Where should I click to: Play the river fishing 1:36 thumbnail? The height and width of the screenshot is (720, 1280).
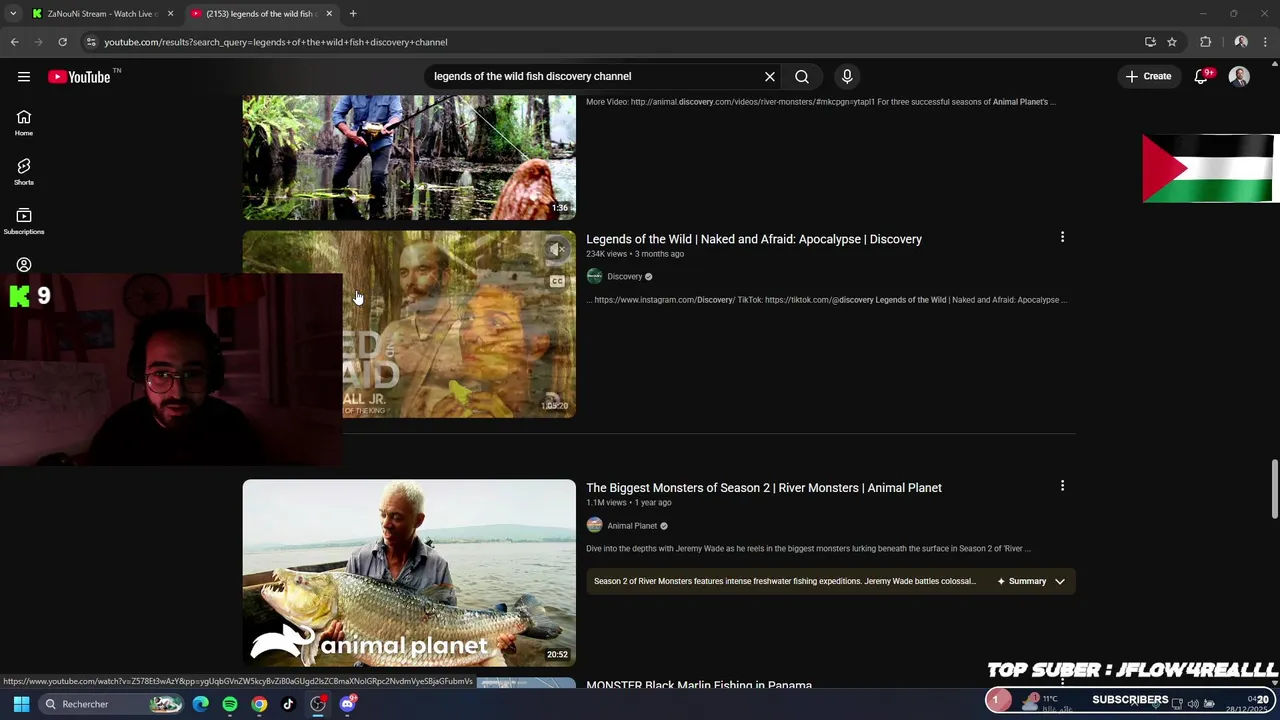(409, 157)
